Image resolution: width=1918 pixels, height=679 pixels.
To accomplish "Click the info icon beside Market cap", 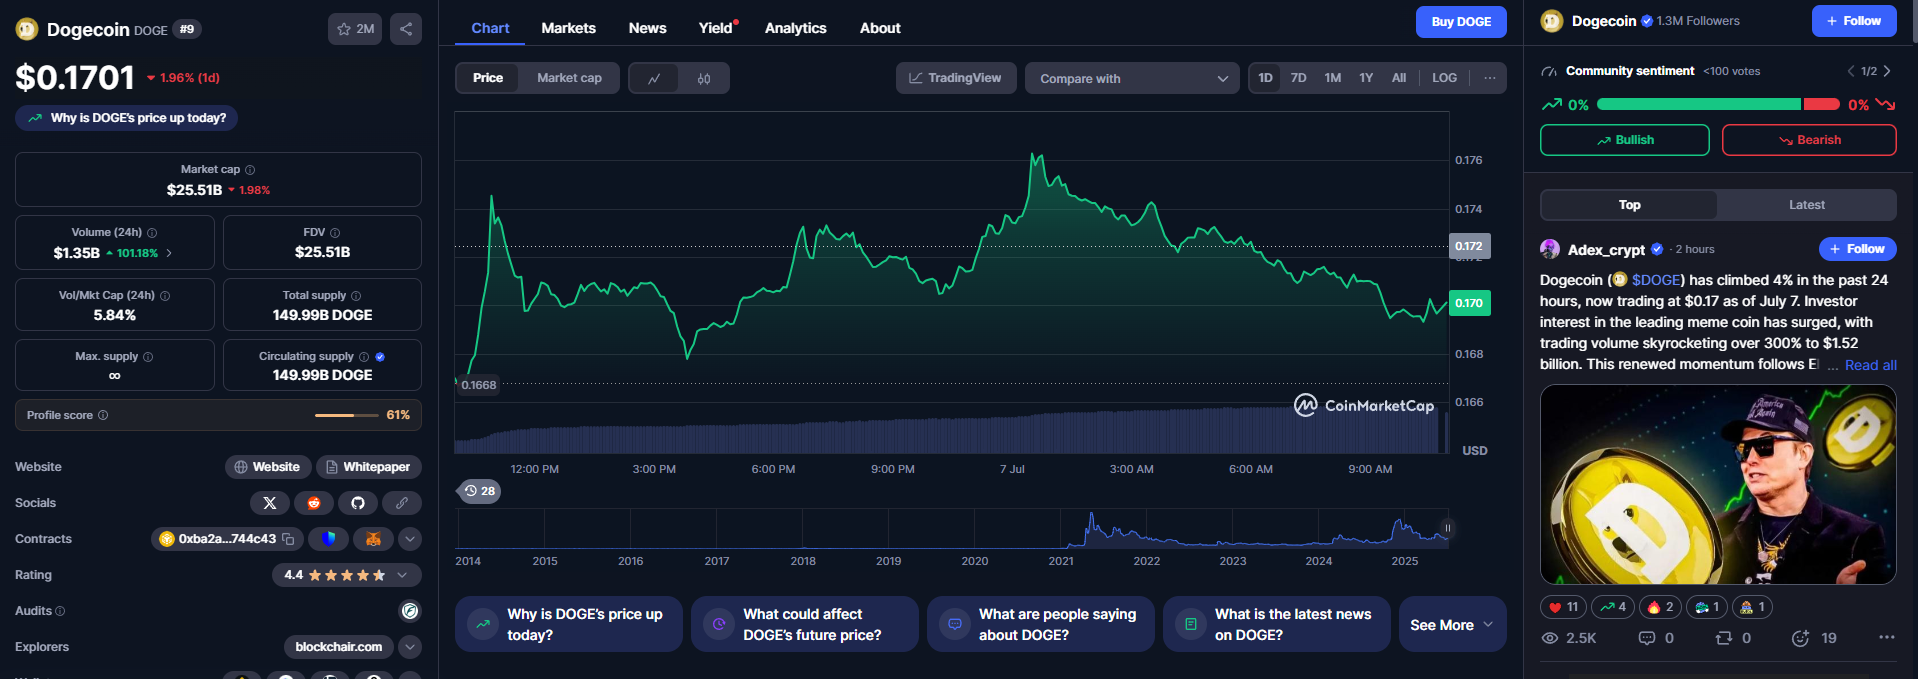I will (x=250, y=170).
